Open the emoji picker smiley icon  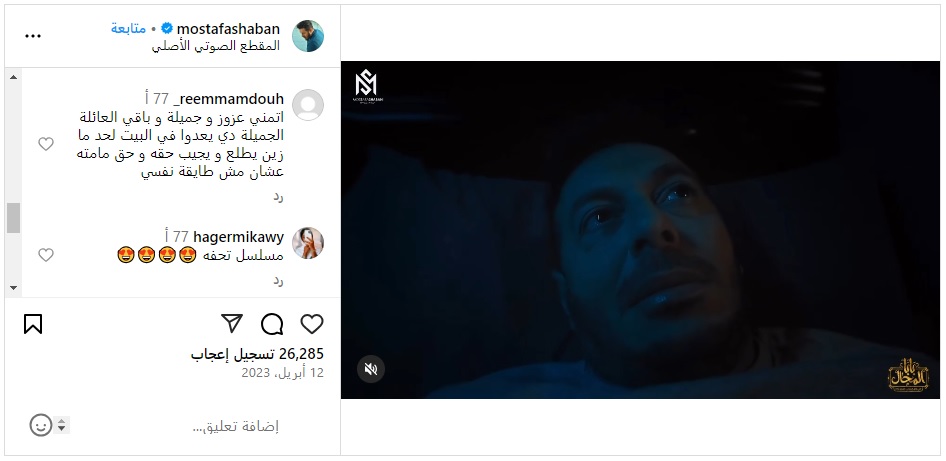(40, 425)
